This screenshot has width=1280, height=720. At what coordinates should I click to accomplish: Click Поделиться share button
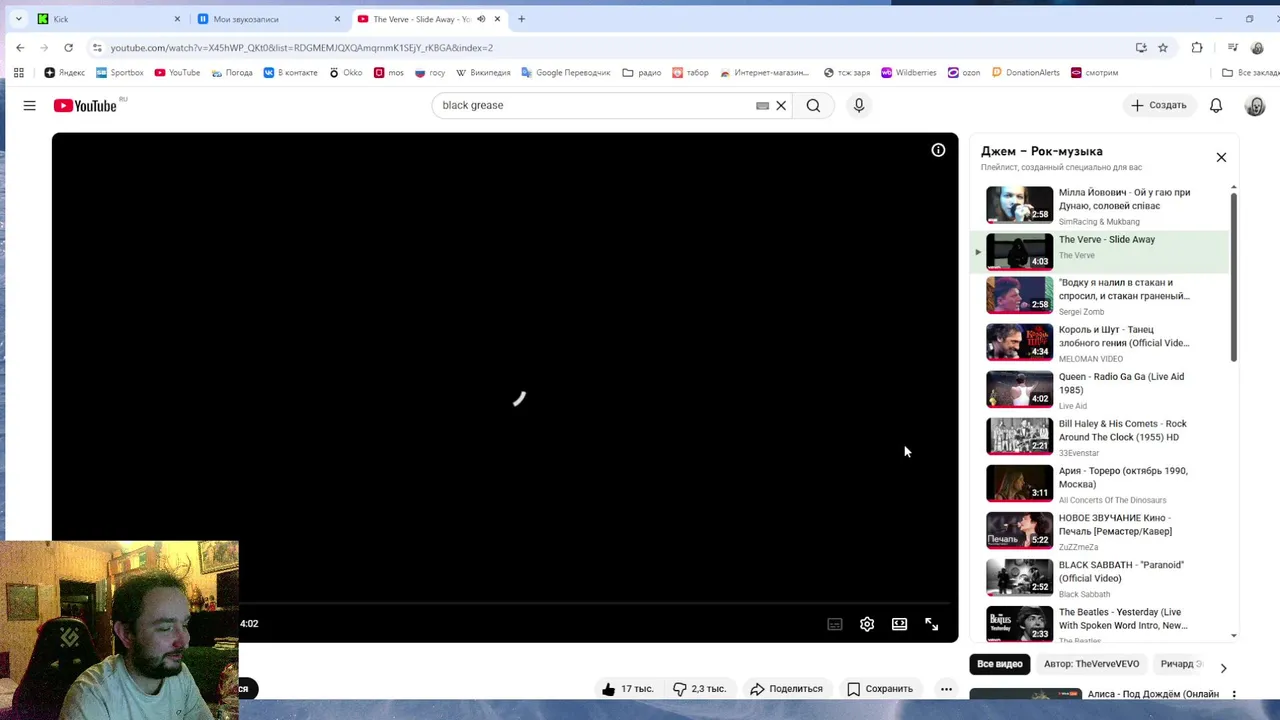(786, 688)
